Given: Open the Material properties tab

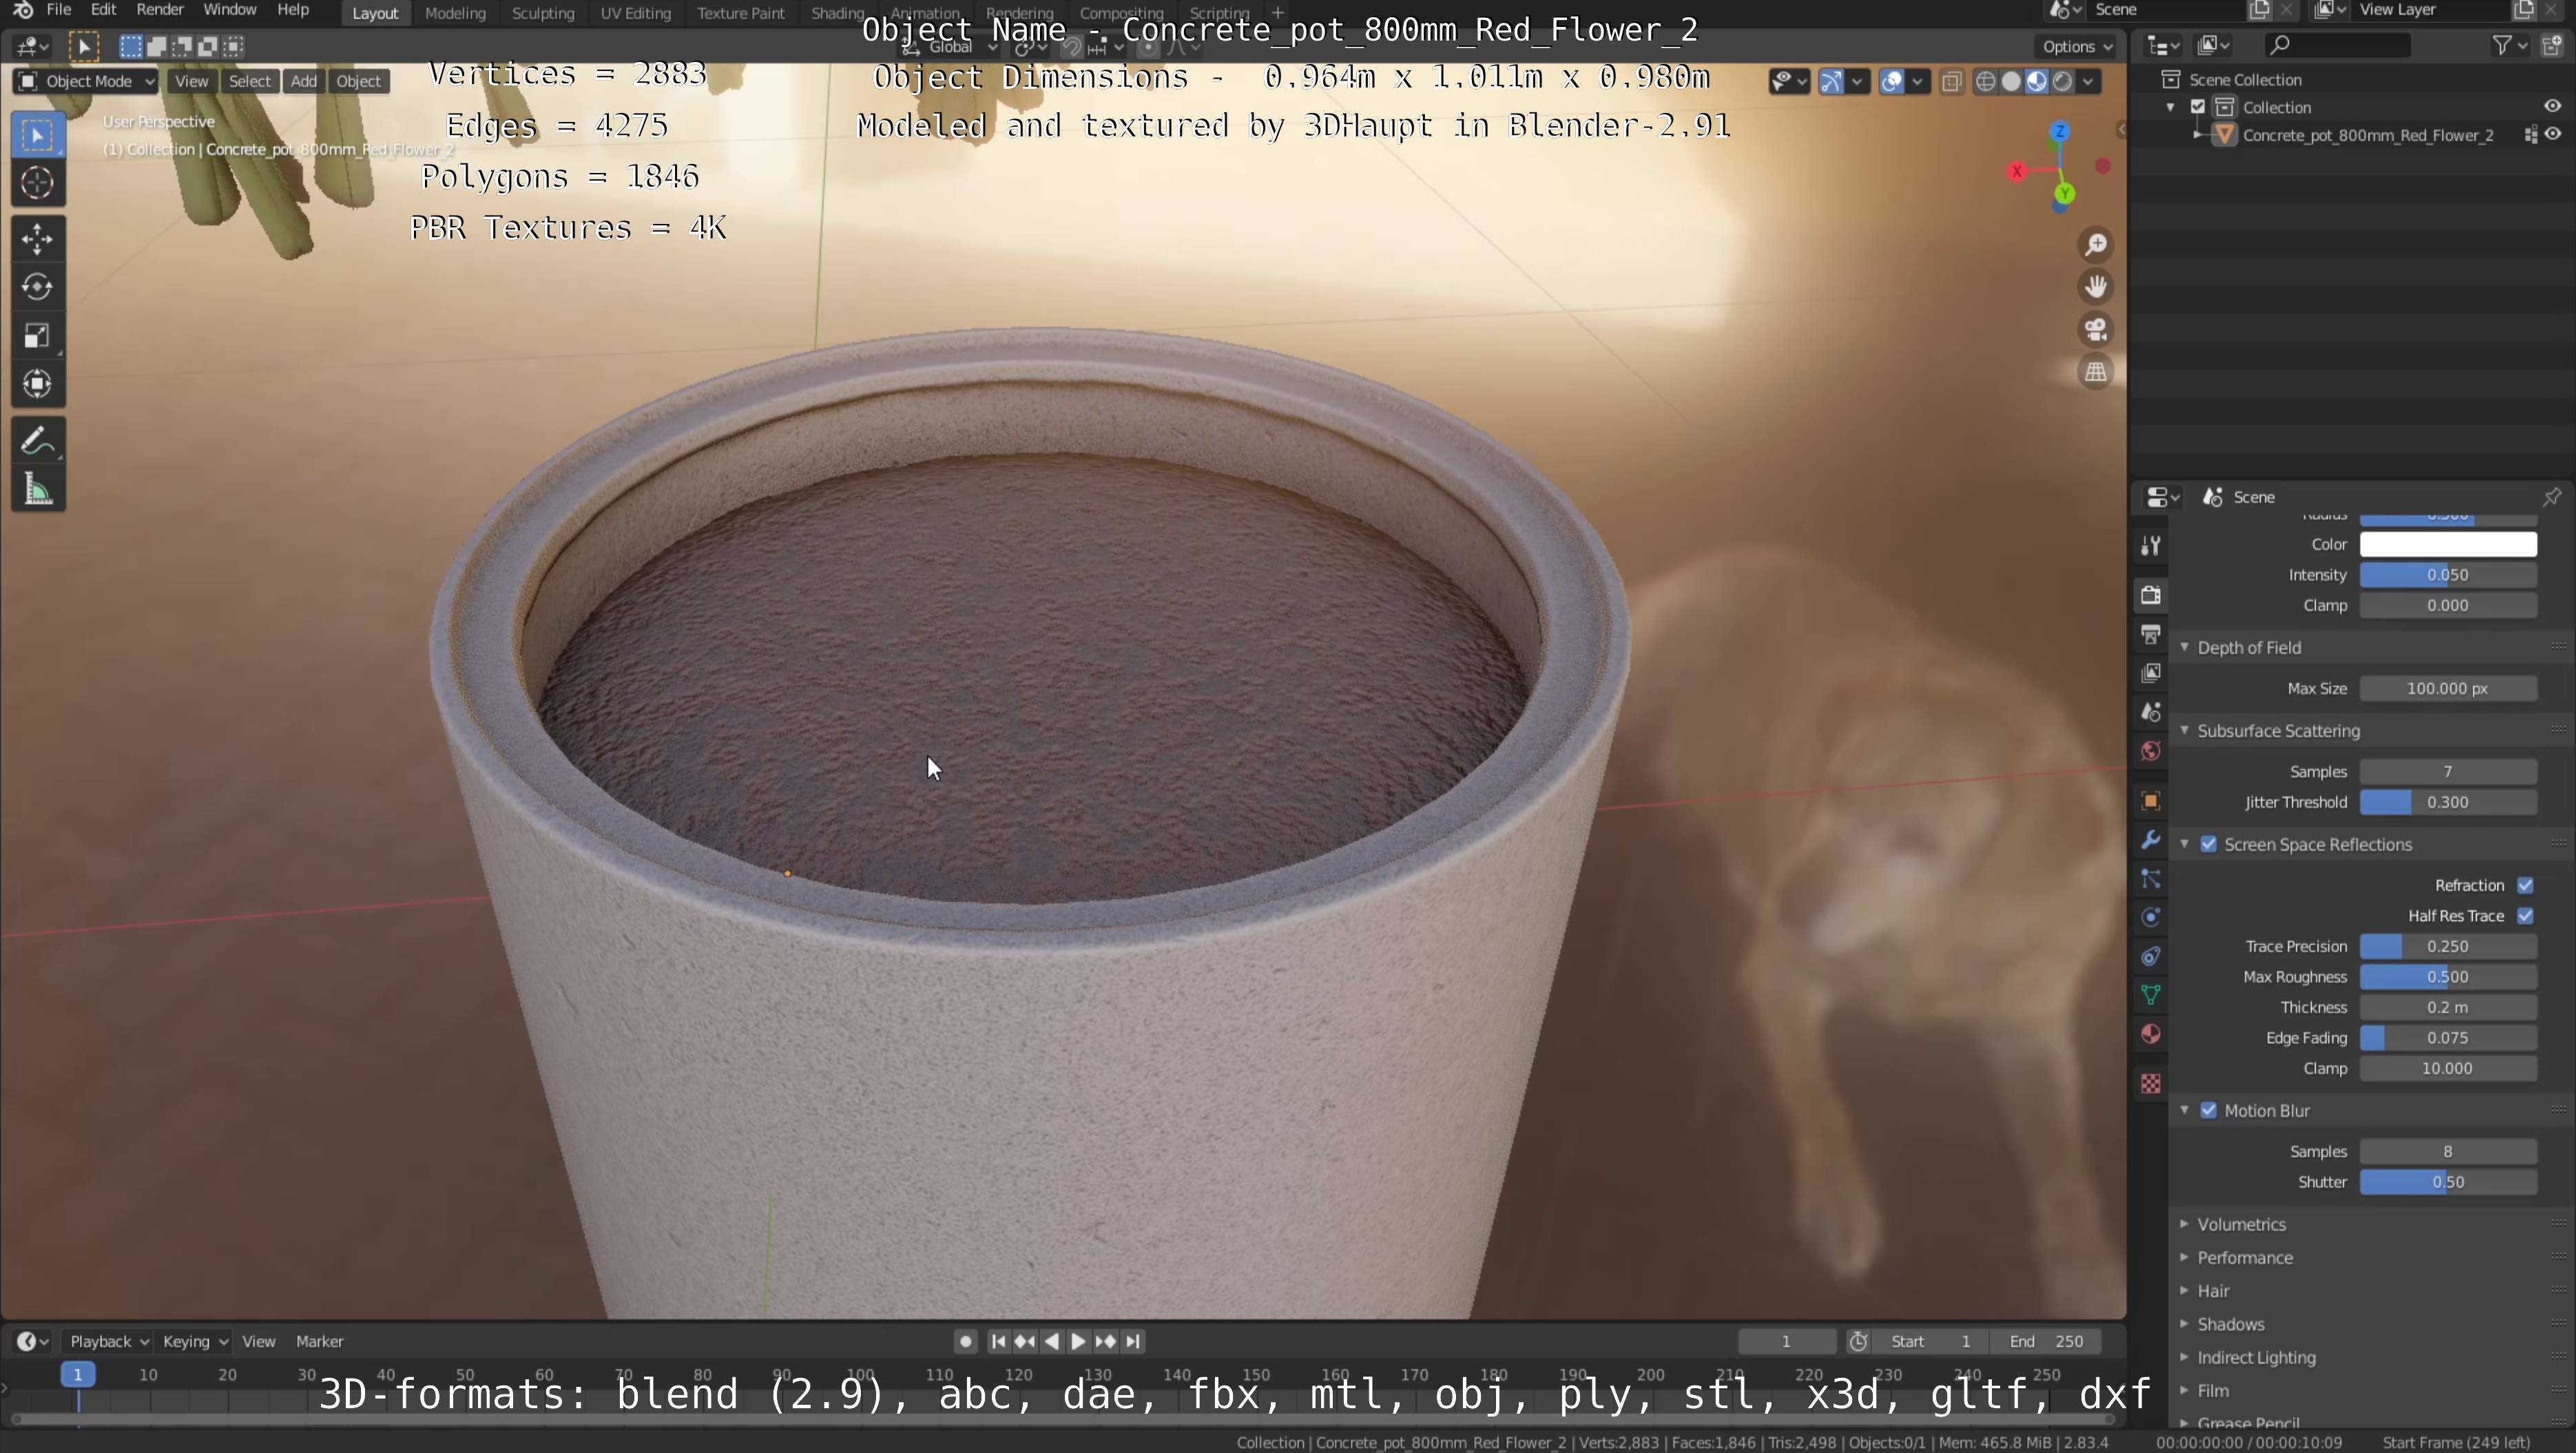Looking at the screenshot, I should pos(2151,1034).
